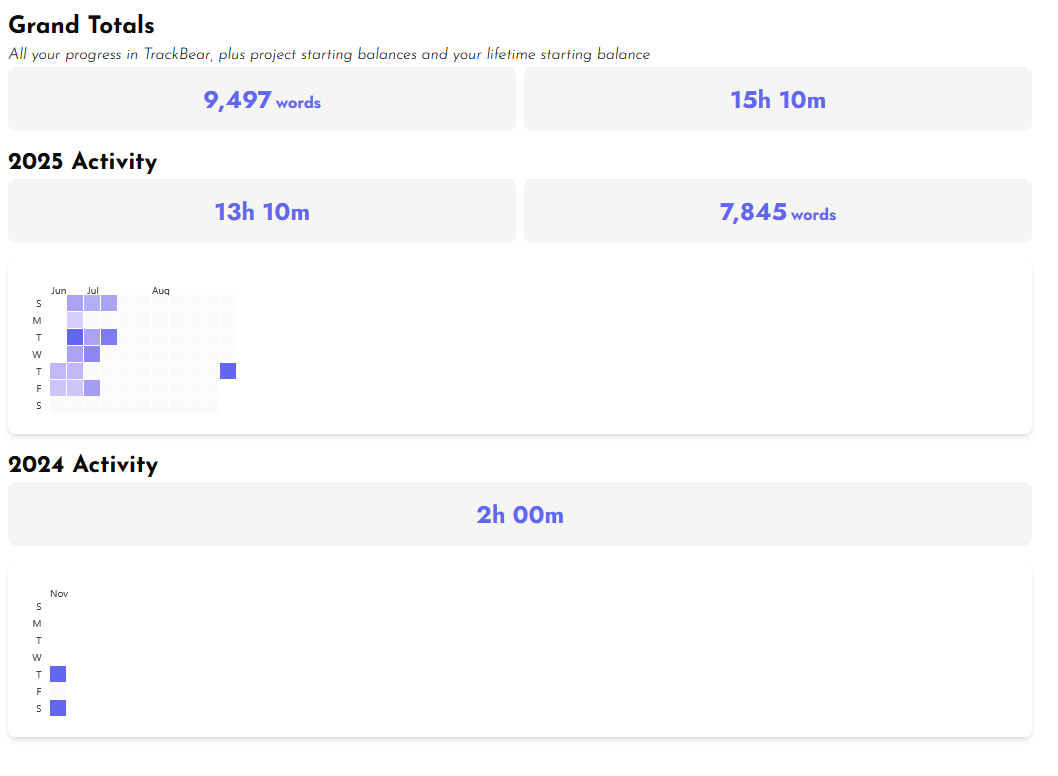Select the shaded Saturday cell in 2024 November heatmap

click(x=58, y=708)
